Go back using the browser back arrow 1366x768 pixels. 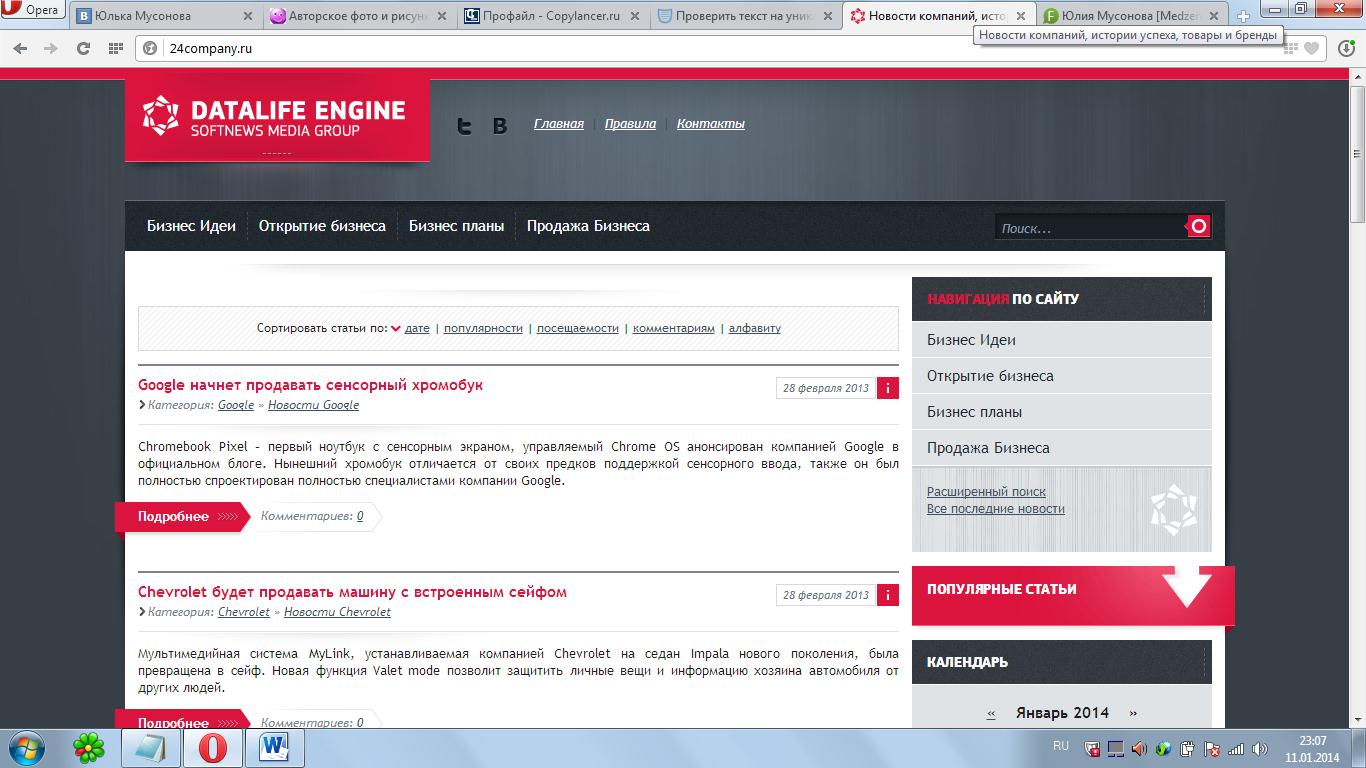(22, 48)
